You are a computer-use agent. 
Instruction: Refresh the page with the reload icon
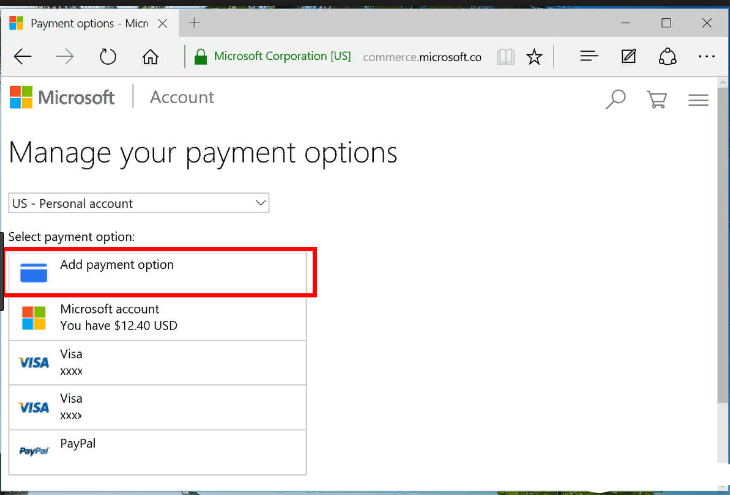click(x=108, y=57)
